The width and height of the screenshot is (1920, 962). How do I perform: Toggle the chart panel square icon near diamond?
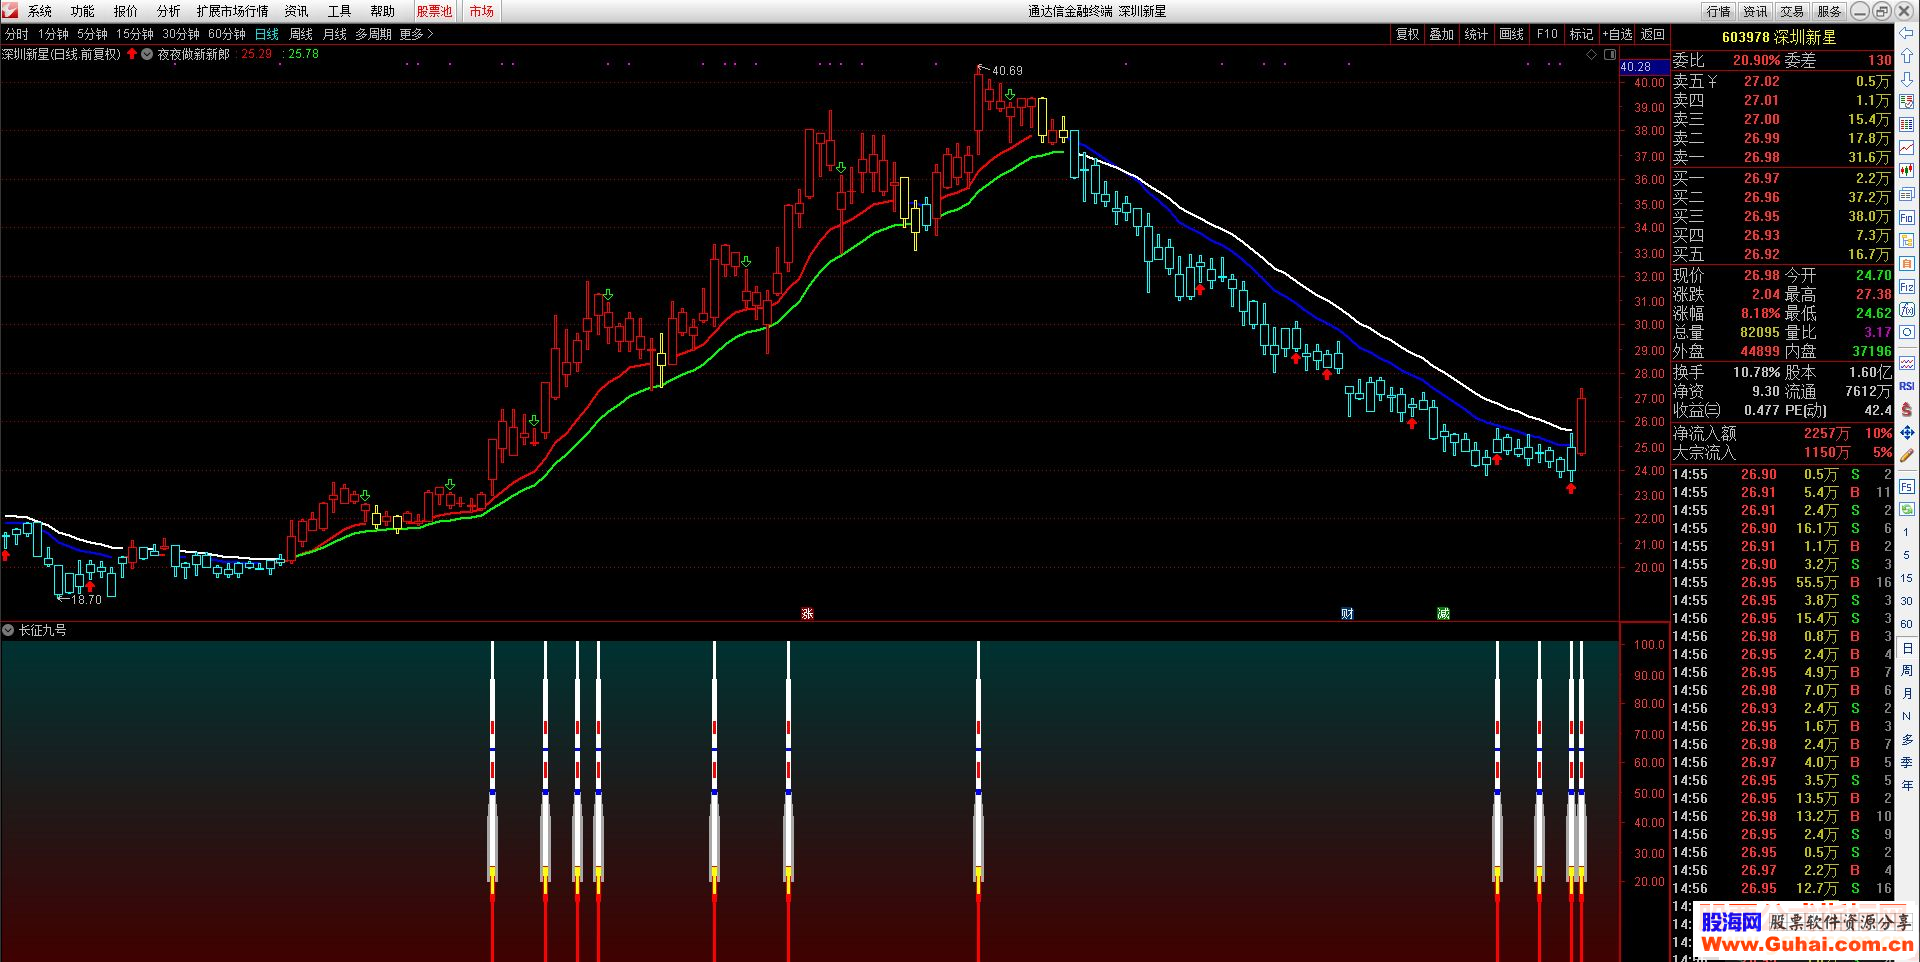pos(1610,55)
